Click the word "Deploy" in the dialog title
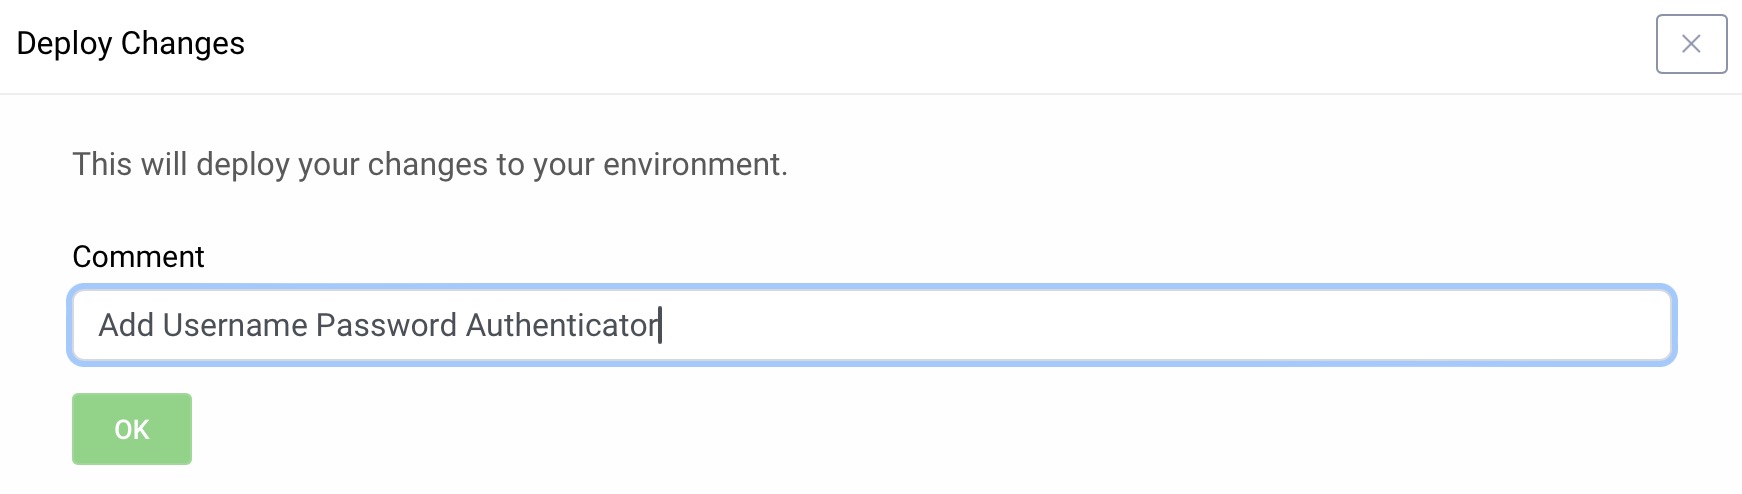The width and height of the screenshot is (1742, 494). pyautogui.click(x=64, y=44)
